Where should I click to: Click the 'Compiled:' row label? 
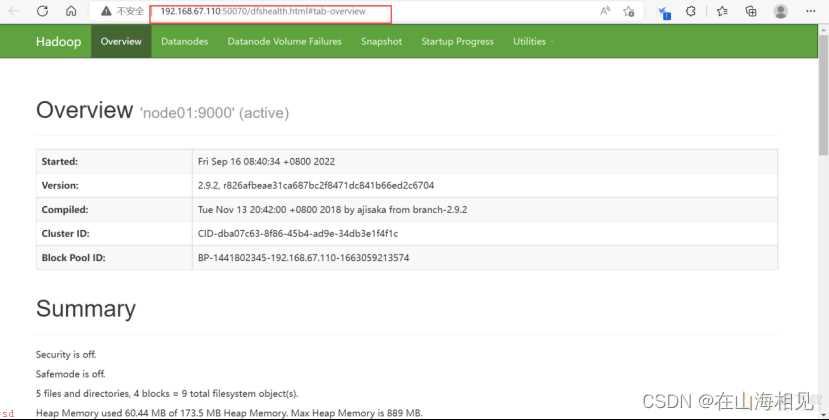pyautogui.click(x=65, y=209)
